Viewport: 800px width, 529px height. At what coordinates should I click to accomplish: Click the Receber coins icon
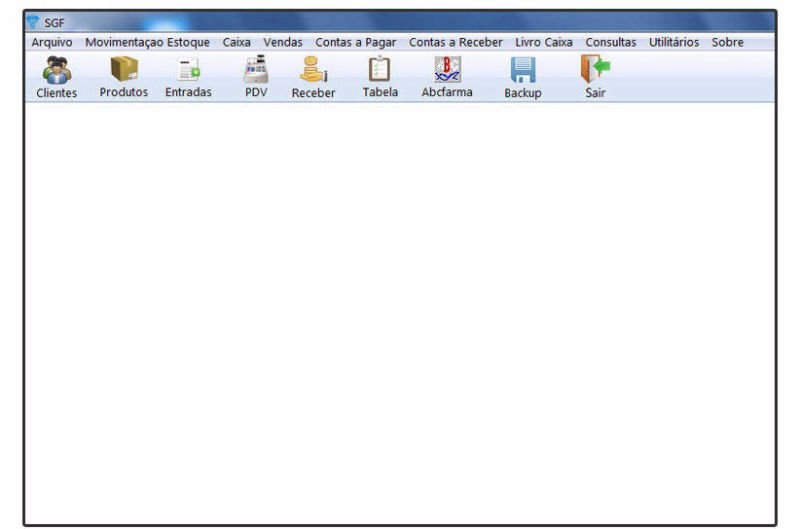(313, 70)
